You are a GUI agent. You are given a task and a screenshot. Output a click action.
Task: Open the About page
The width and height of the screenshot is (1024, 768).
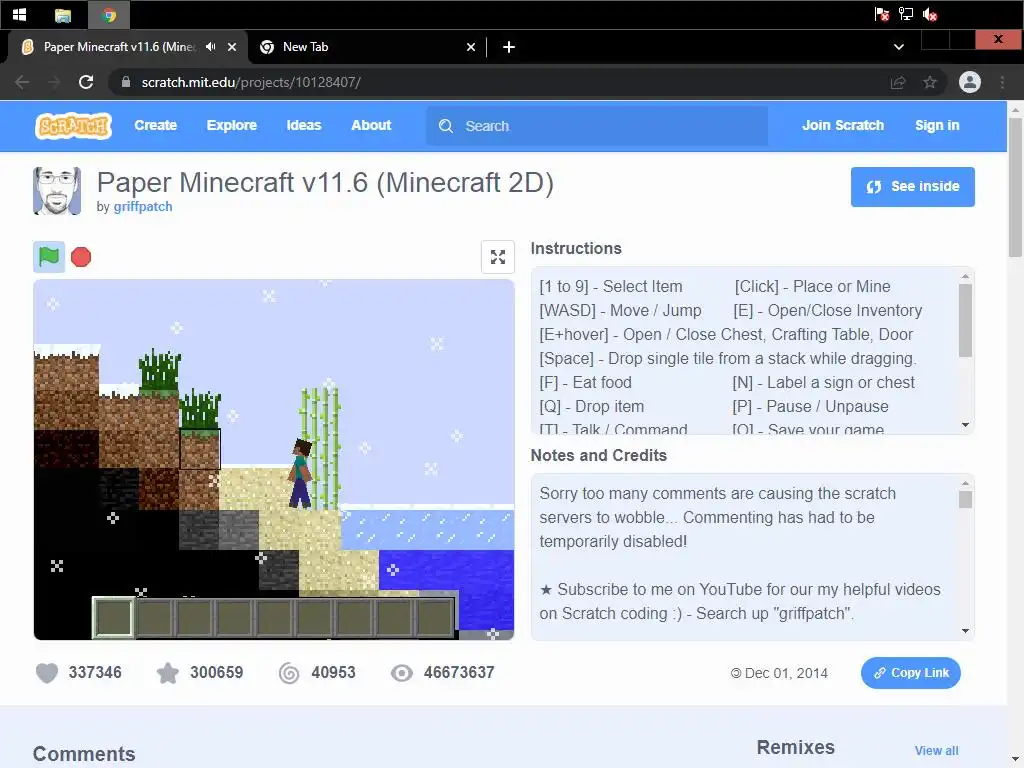[371, 125]
